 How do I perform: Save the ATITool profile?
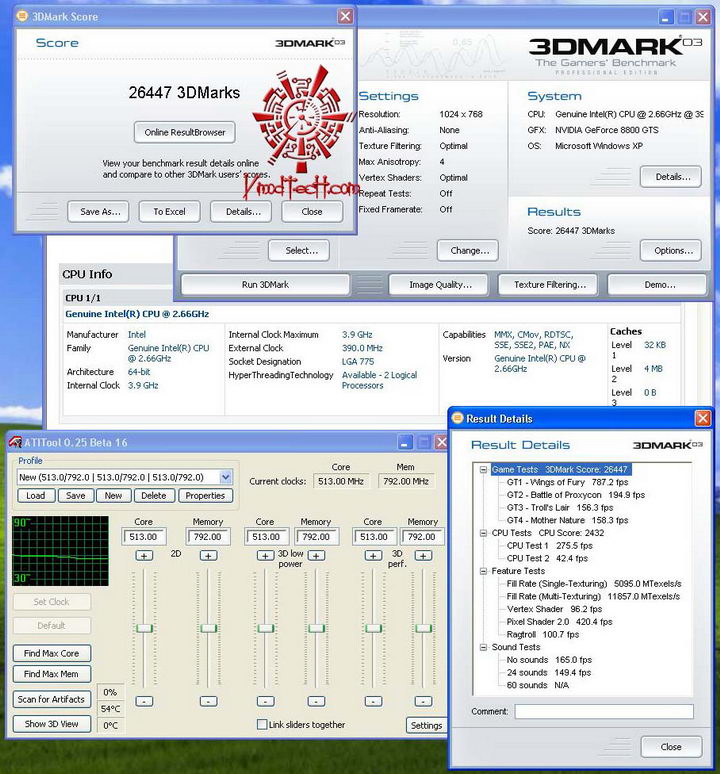tap(76, 496)
